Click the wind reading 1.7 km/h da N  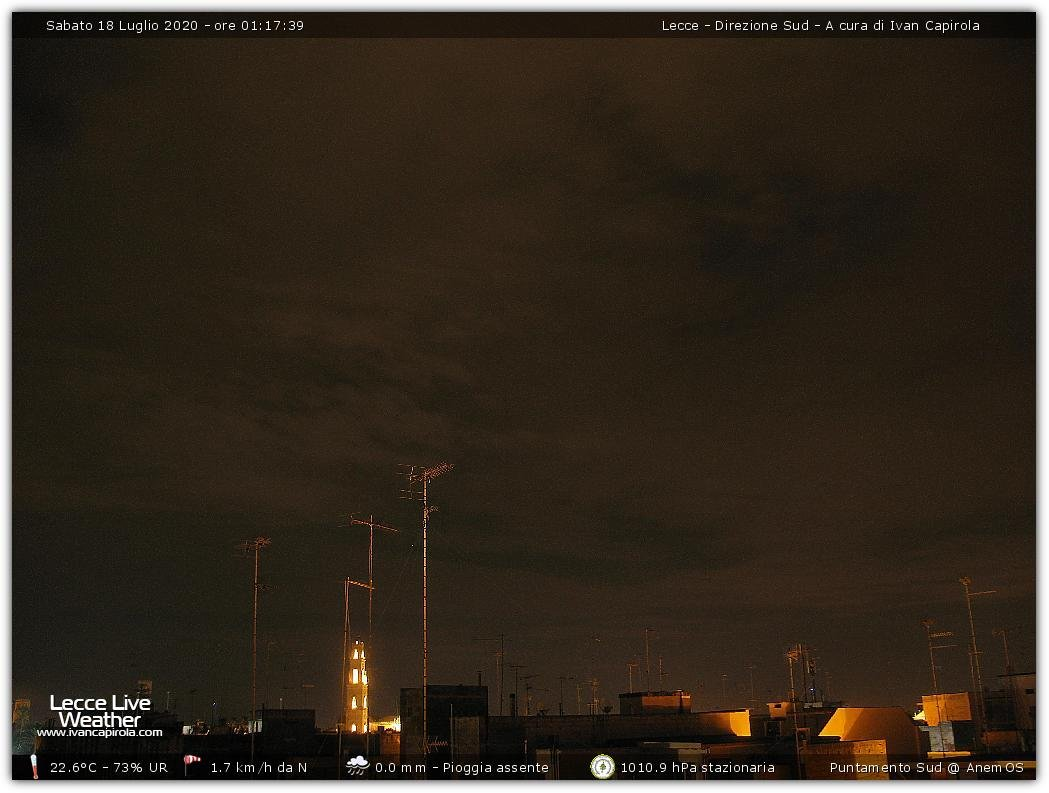tap(259, 768)
